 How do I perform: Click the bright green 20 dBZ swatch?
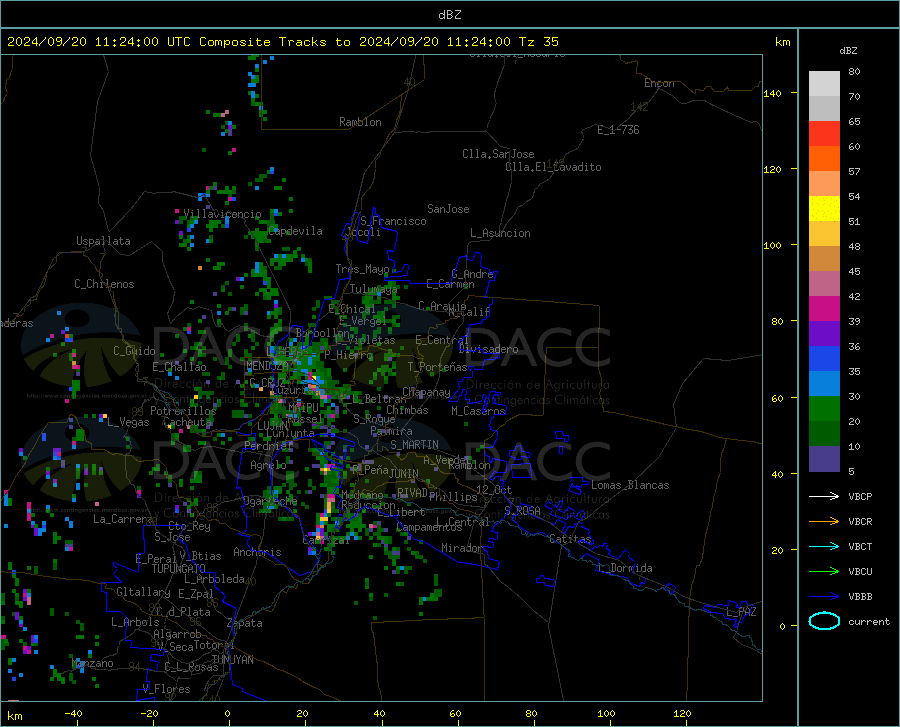(x=824, y=409)
